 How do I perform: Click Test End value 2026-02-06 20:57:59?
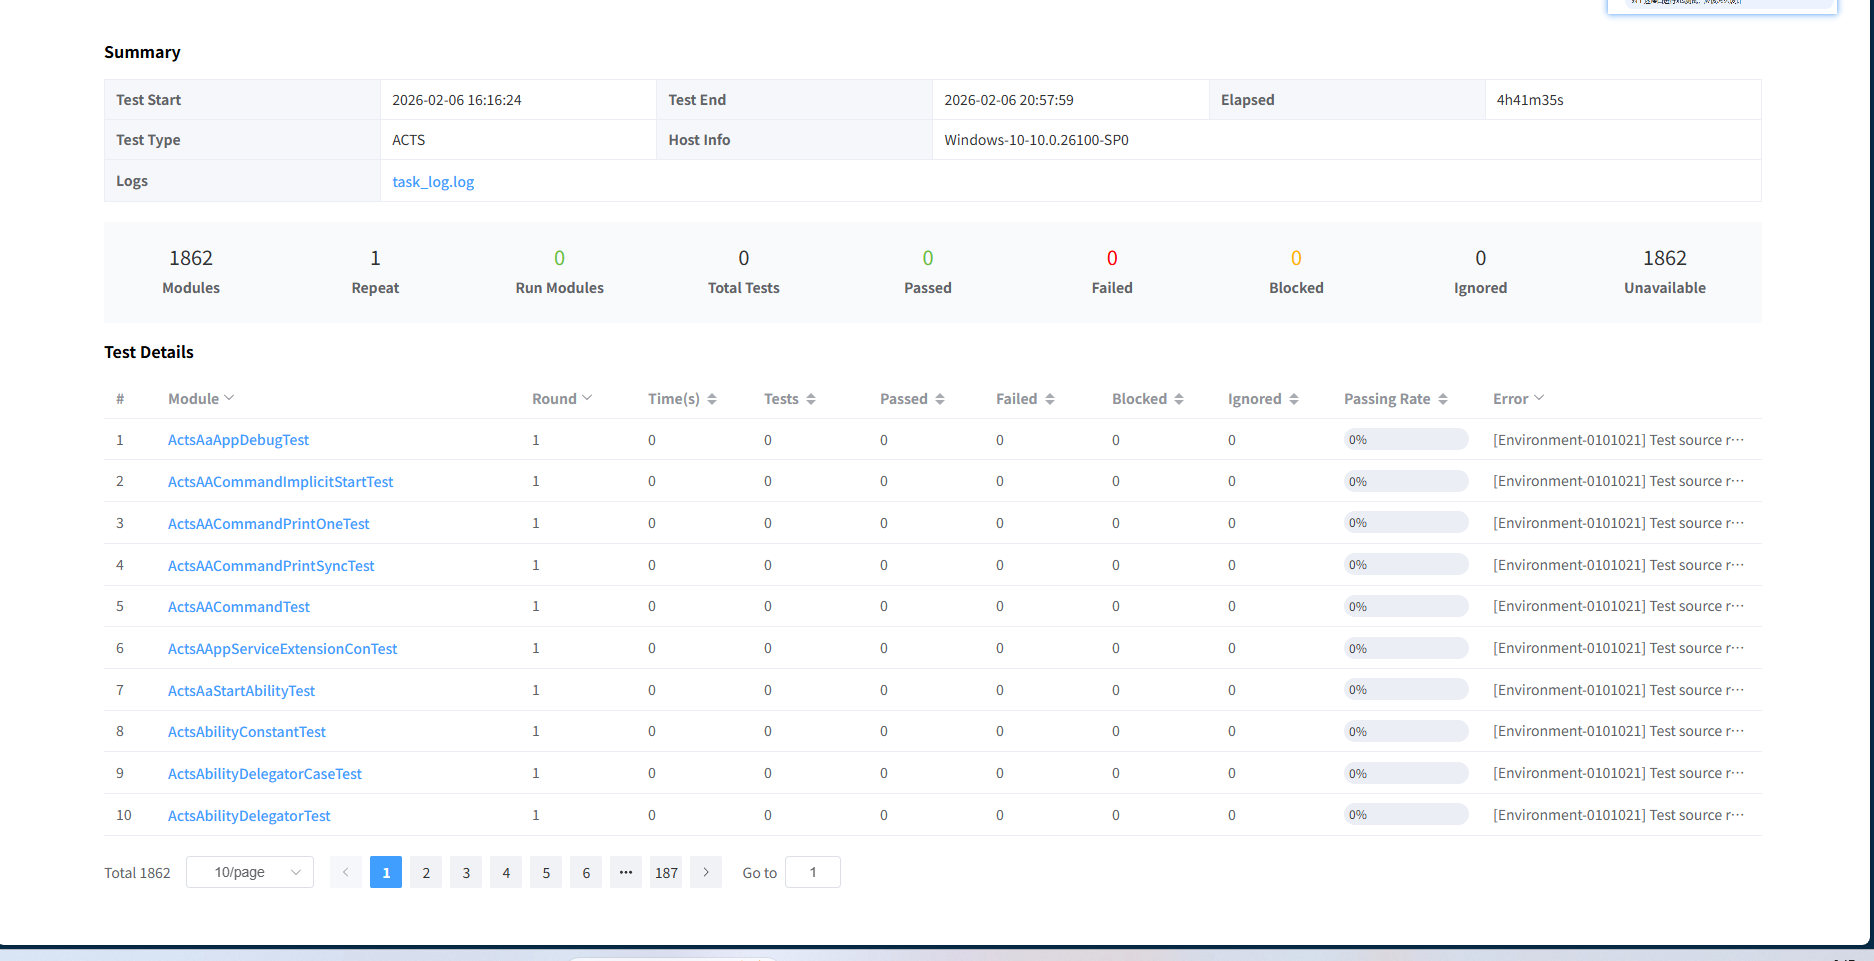point(1009,100)
